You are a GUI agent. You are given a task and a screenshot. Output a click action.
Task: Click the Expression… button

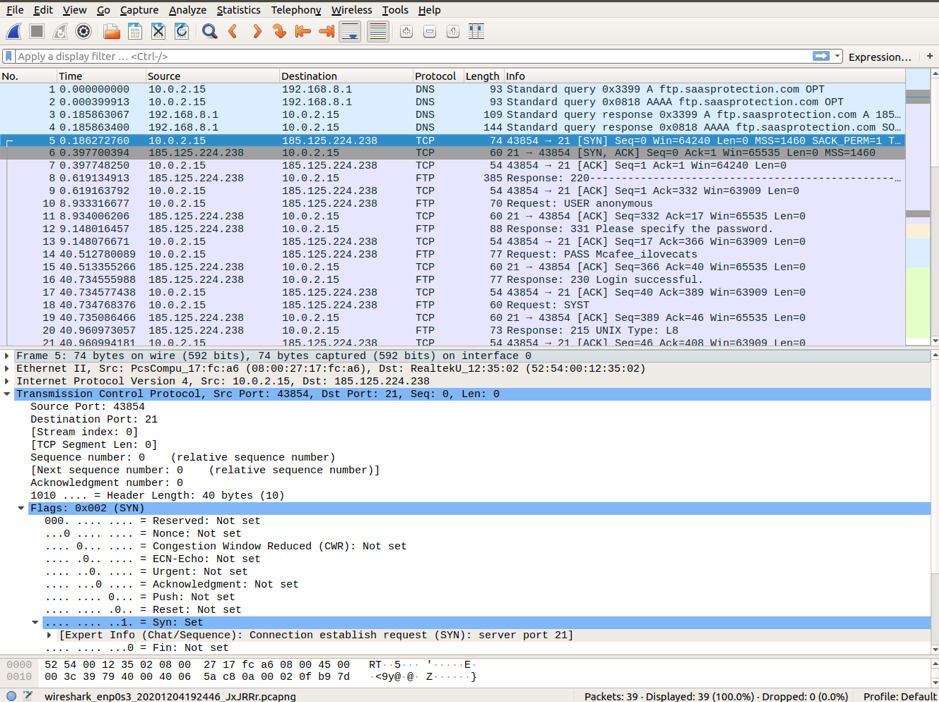click(x=879, y=57)
